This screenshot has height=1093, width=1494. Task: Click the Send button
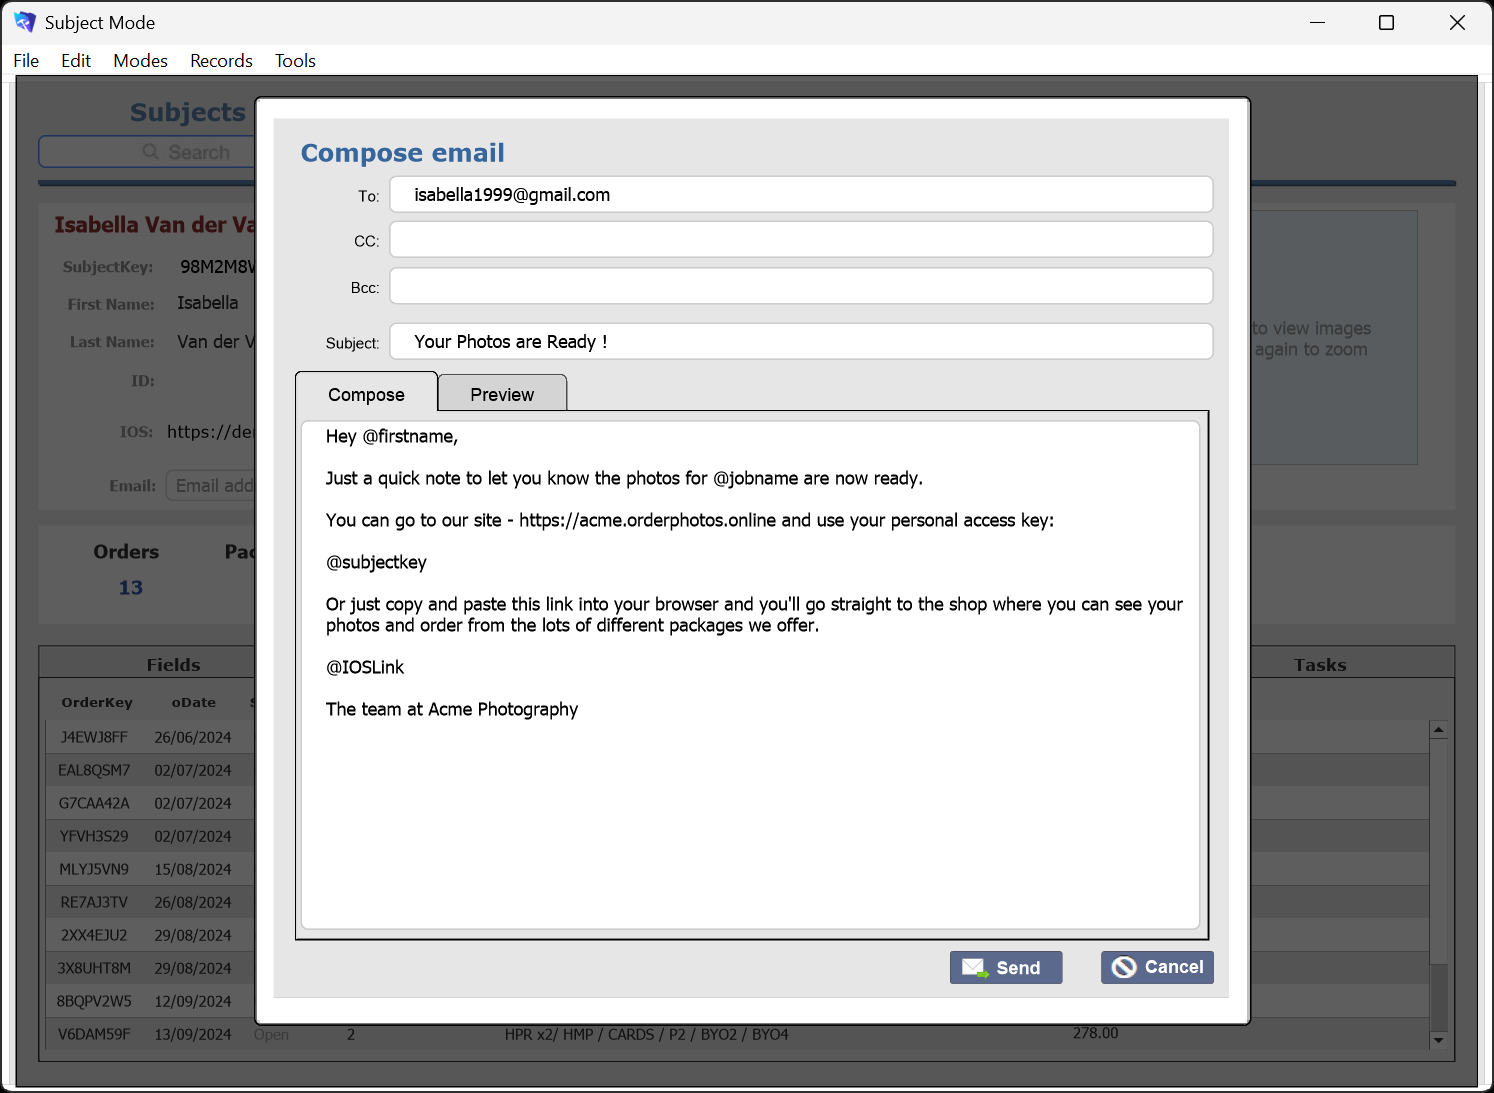tap(1006, 967)
